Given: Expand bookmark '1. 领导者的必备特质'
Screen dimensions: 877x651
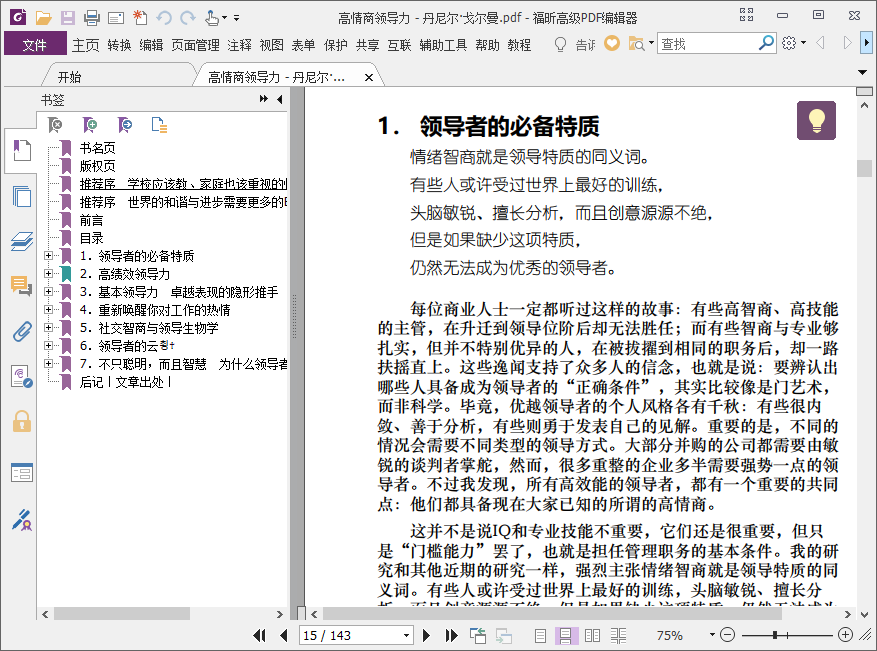Looking at the screenshot, I should pos(49,256).
